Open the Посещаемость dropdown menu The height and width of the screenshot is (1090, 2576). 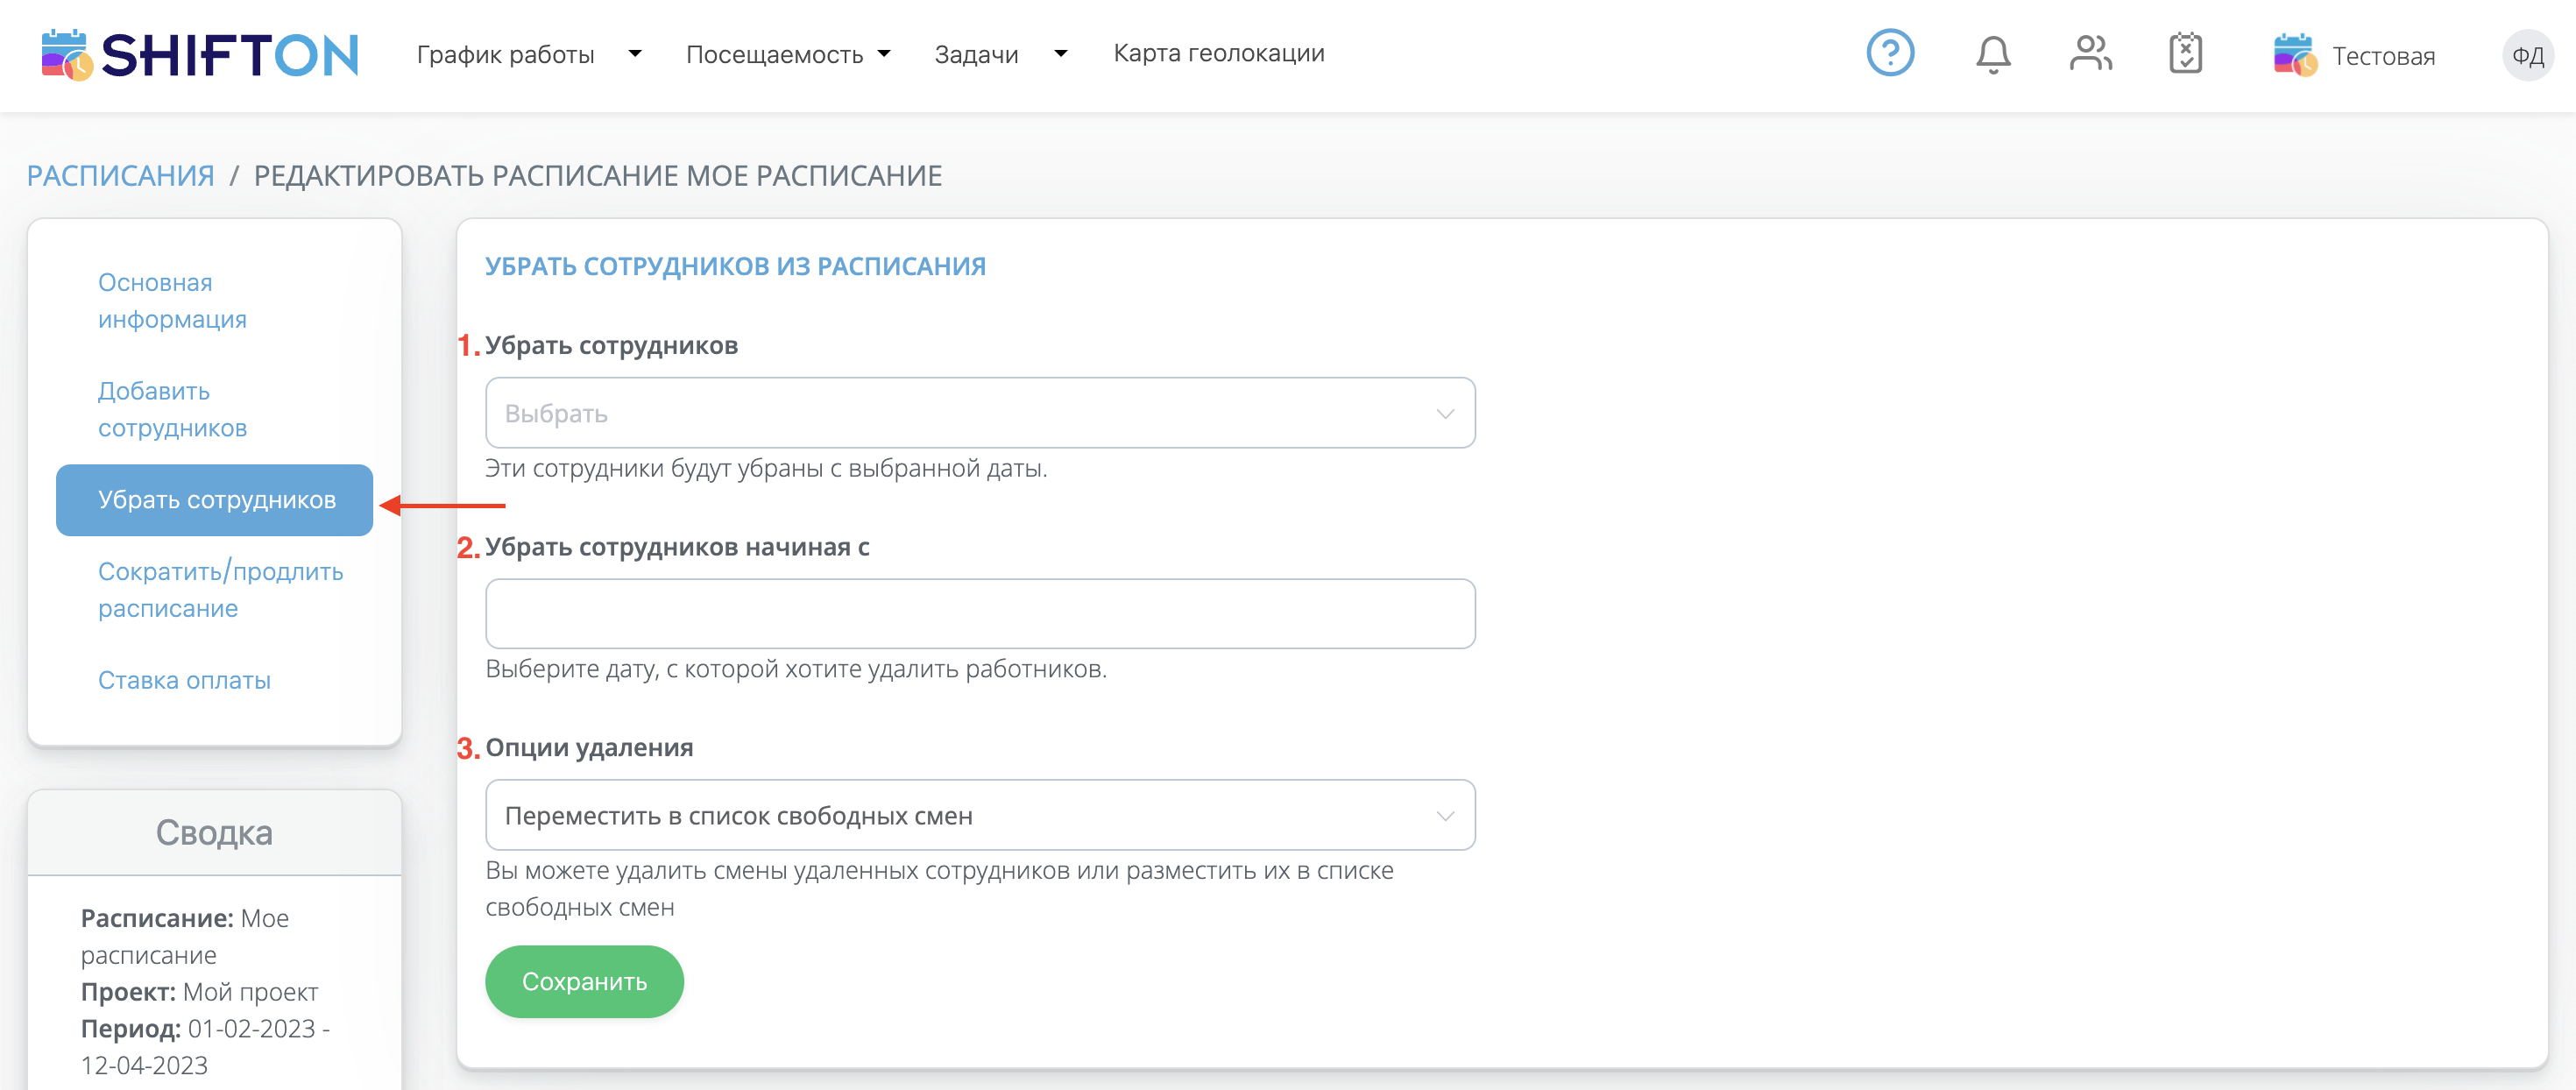tap(774, 54)
